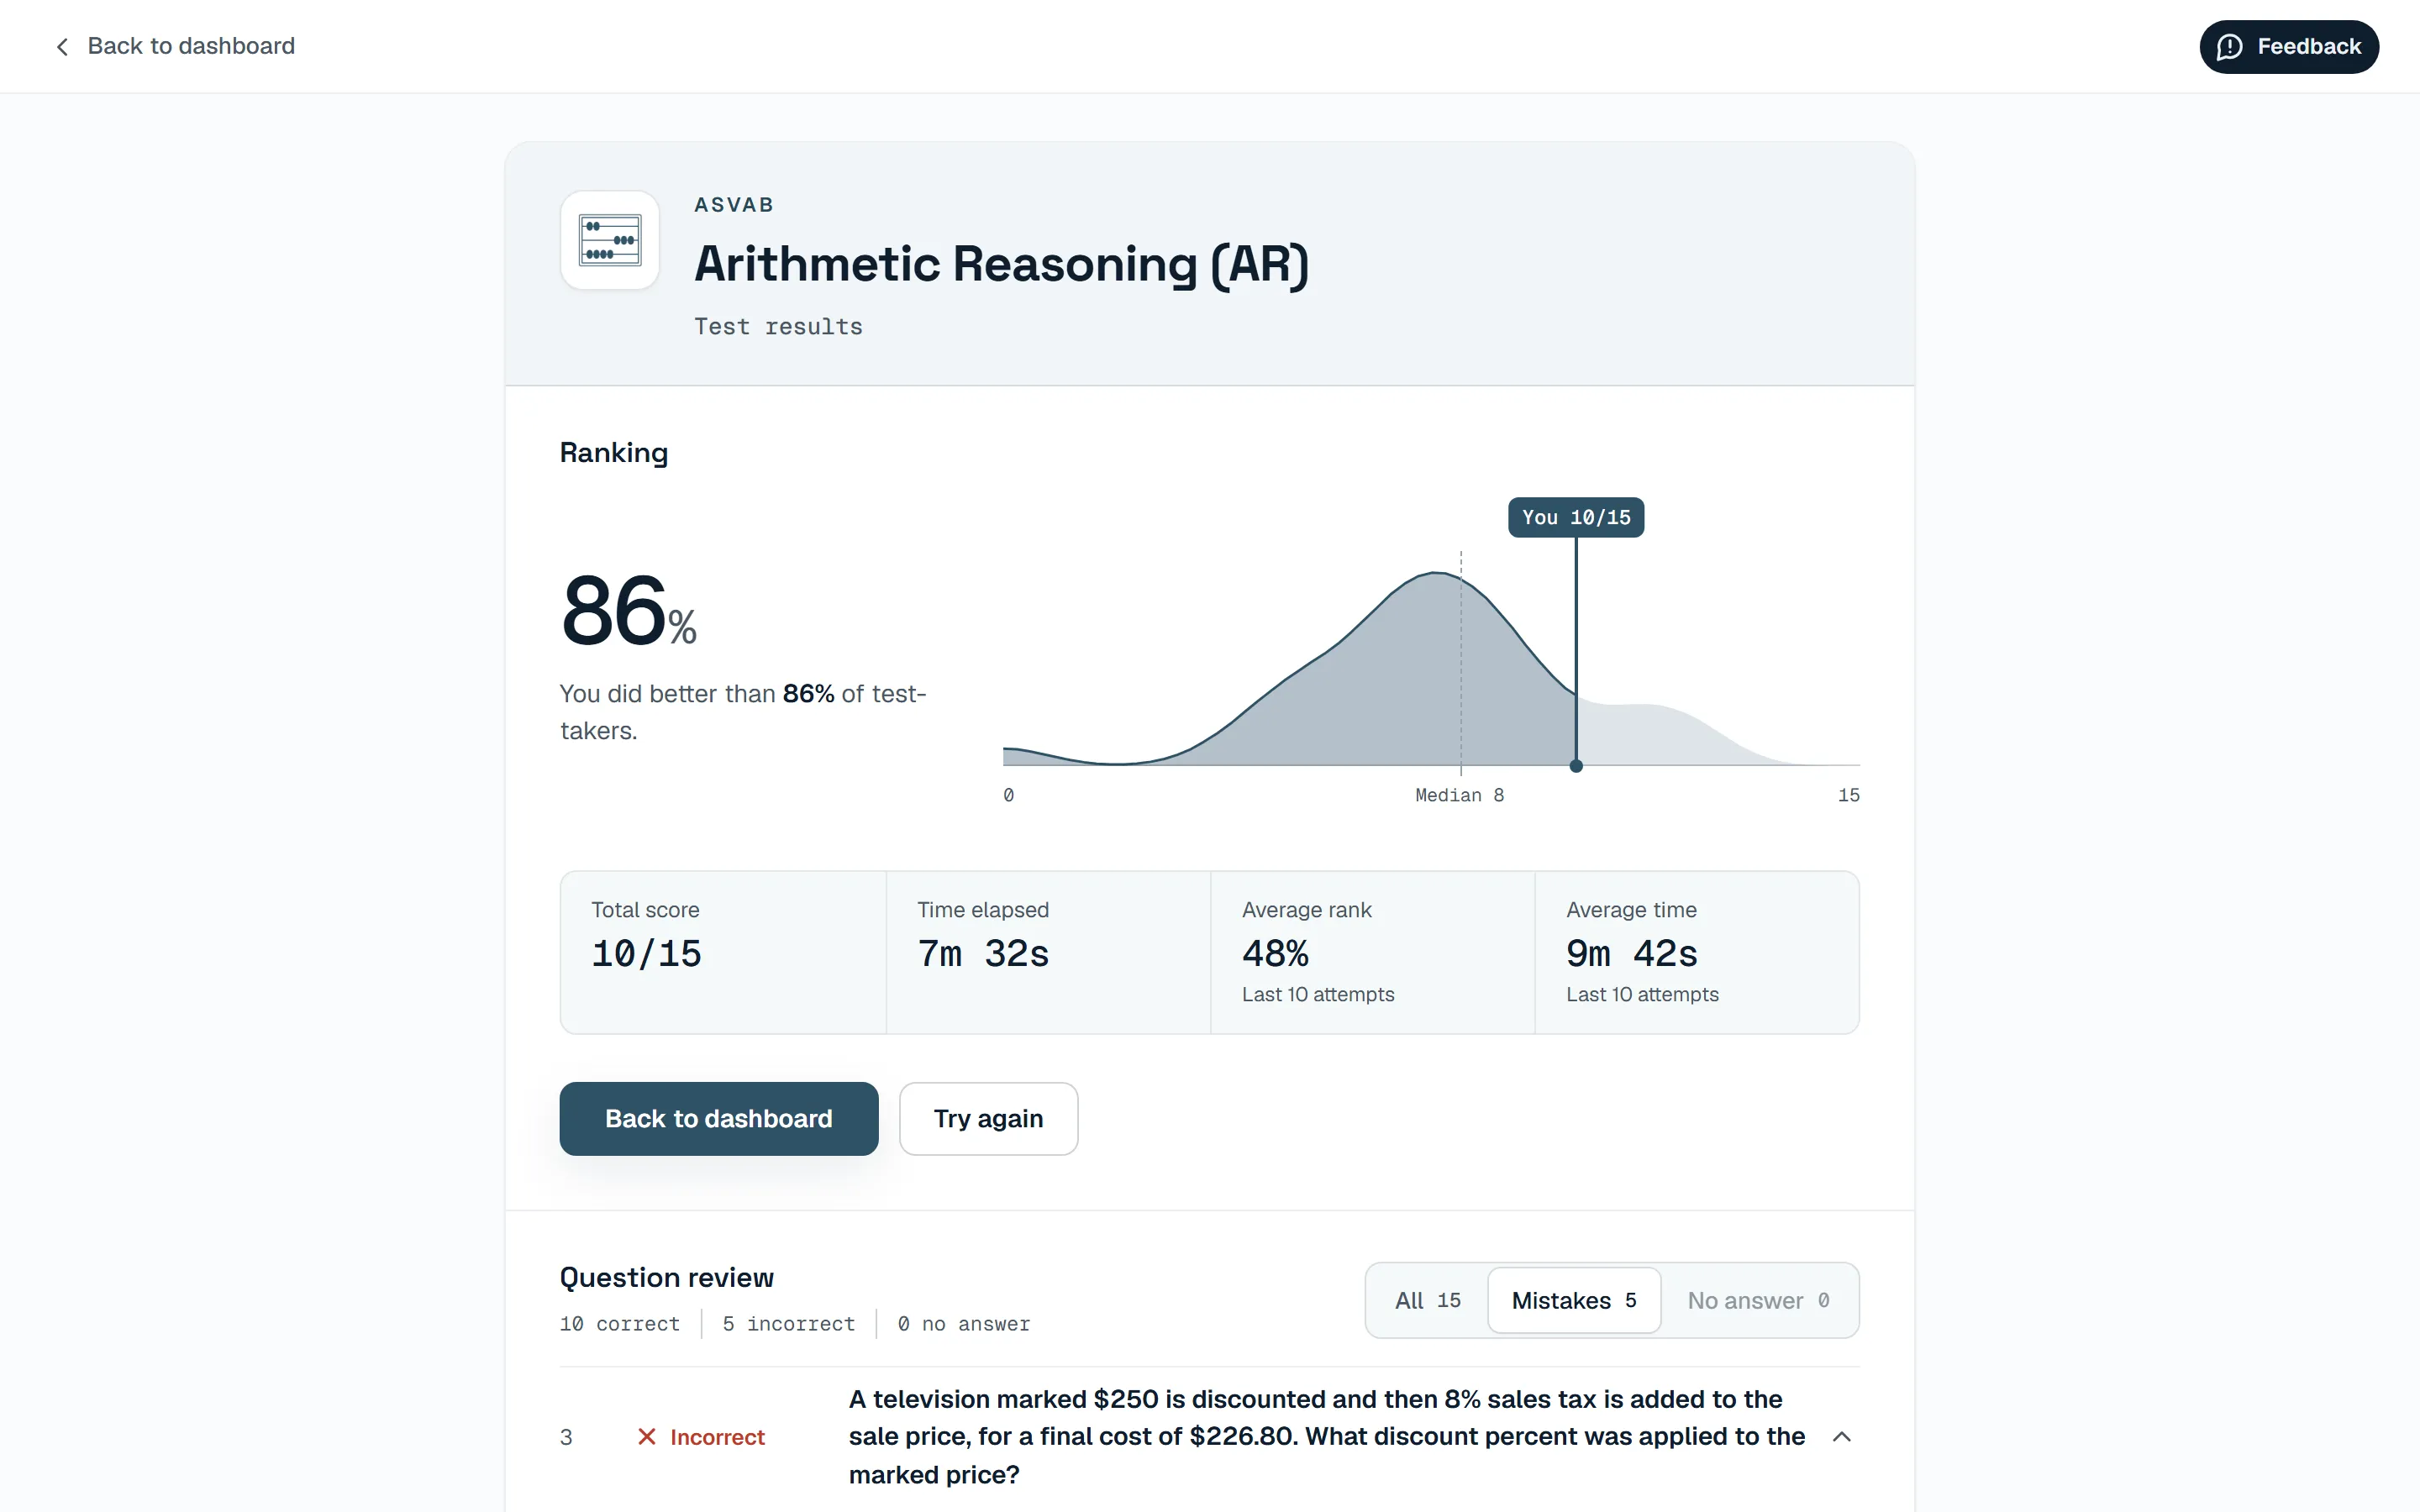Click the abacus test icon
Screen dimensions: 2420x1512
pyautogui.click(x=610, y=240)
